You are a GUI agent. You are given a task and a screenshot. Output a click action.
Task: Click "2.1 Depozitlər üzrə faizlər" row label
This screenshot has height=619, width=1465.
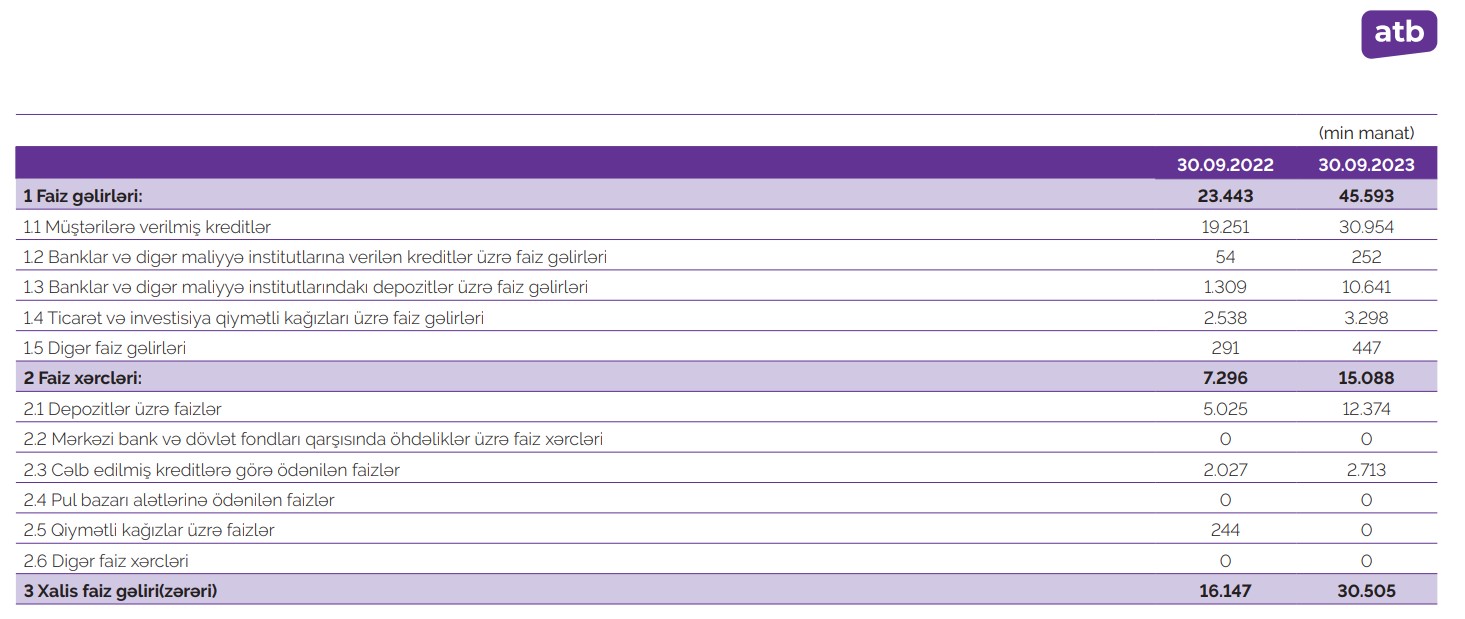click(122, 409)
